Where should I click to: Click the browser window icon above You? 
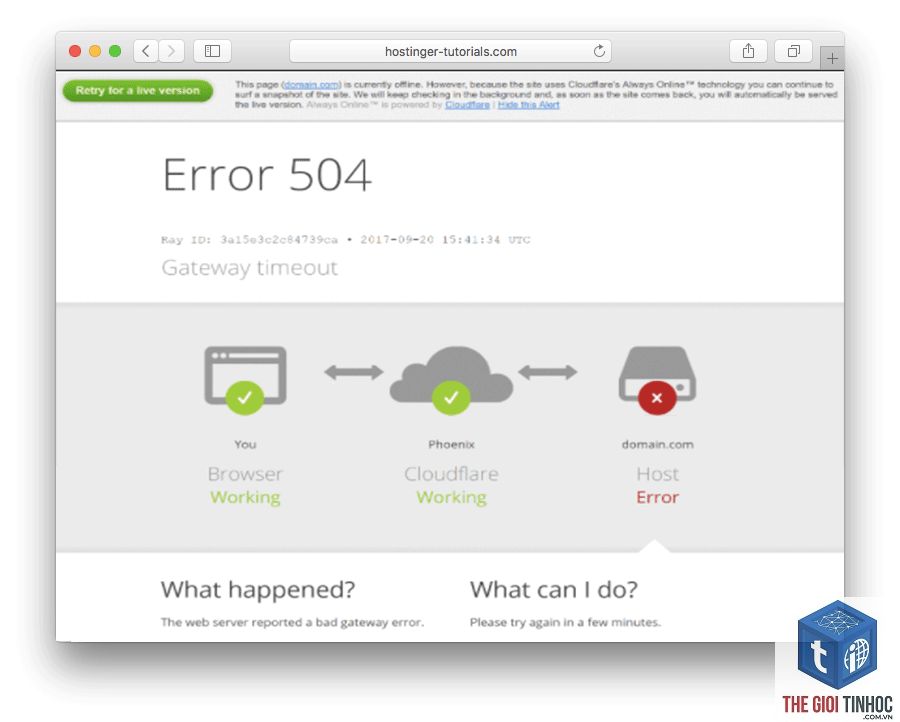pos(245,375)
